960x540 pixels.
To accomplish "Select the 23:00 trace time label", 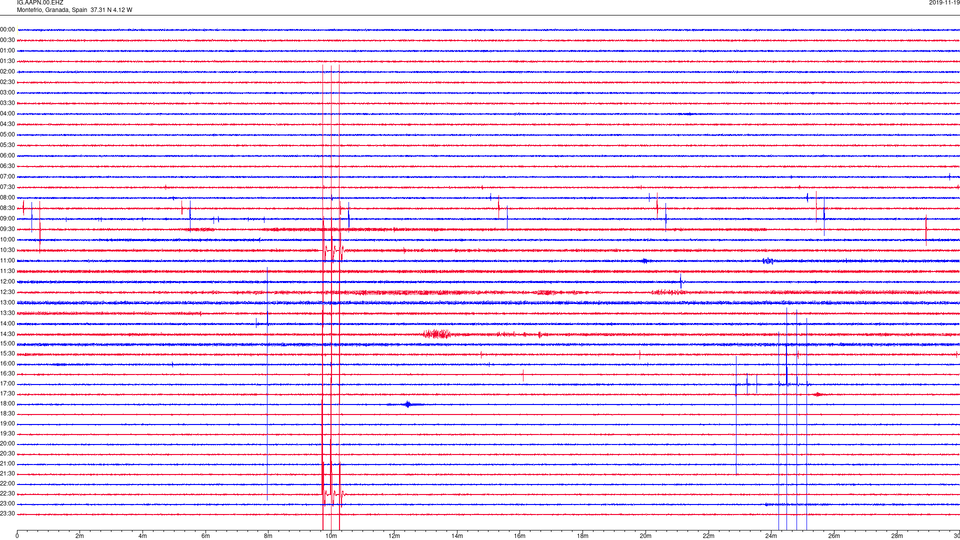I will tap(7, 504).
